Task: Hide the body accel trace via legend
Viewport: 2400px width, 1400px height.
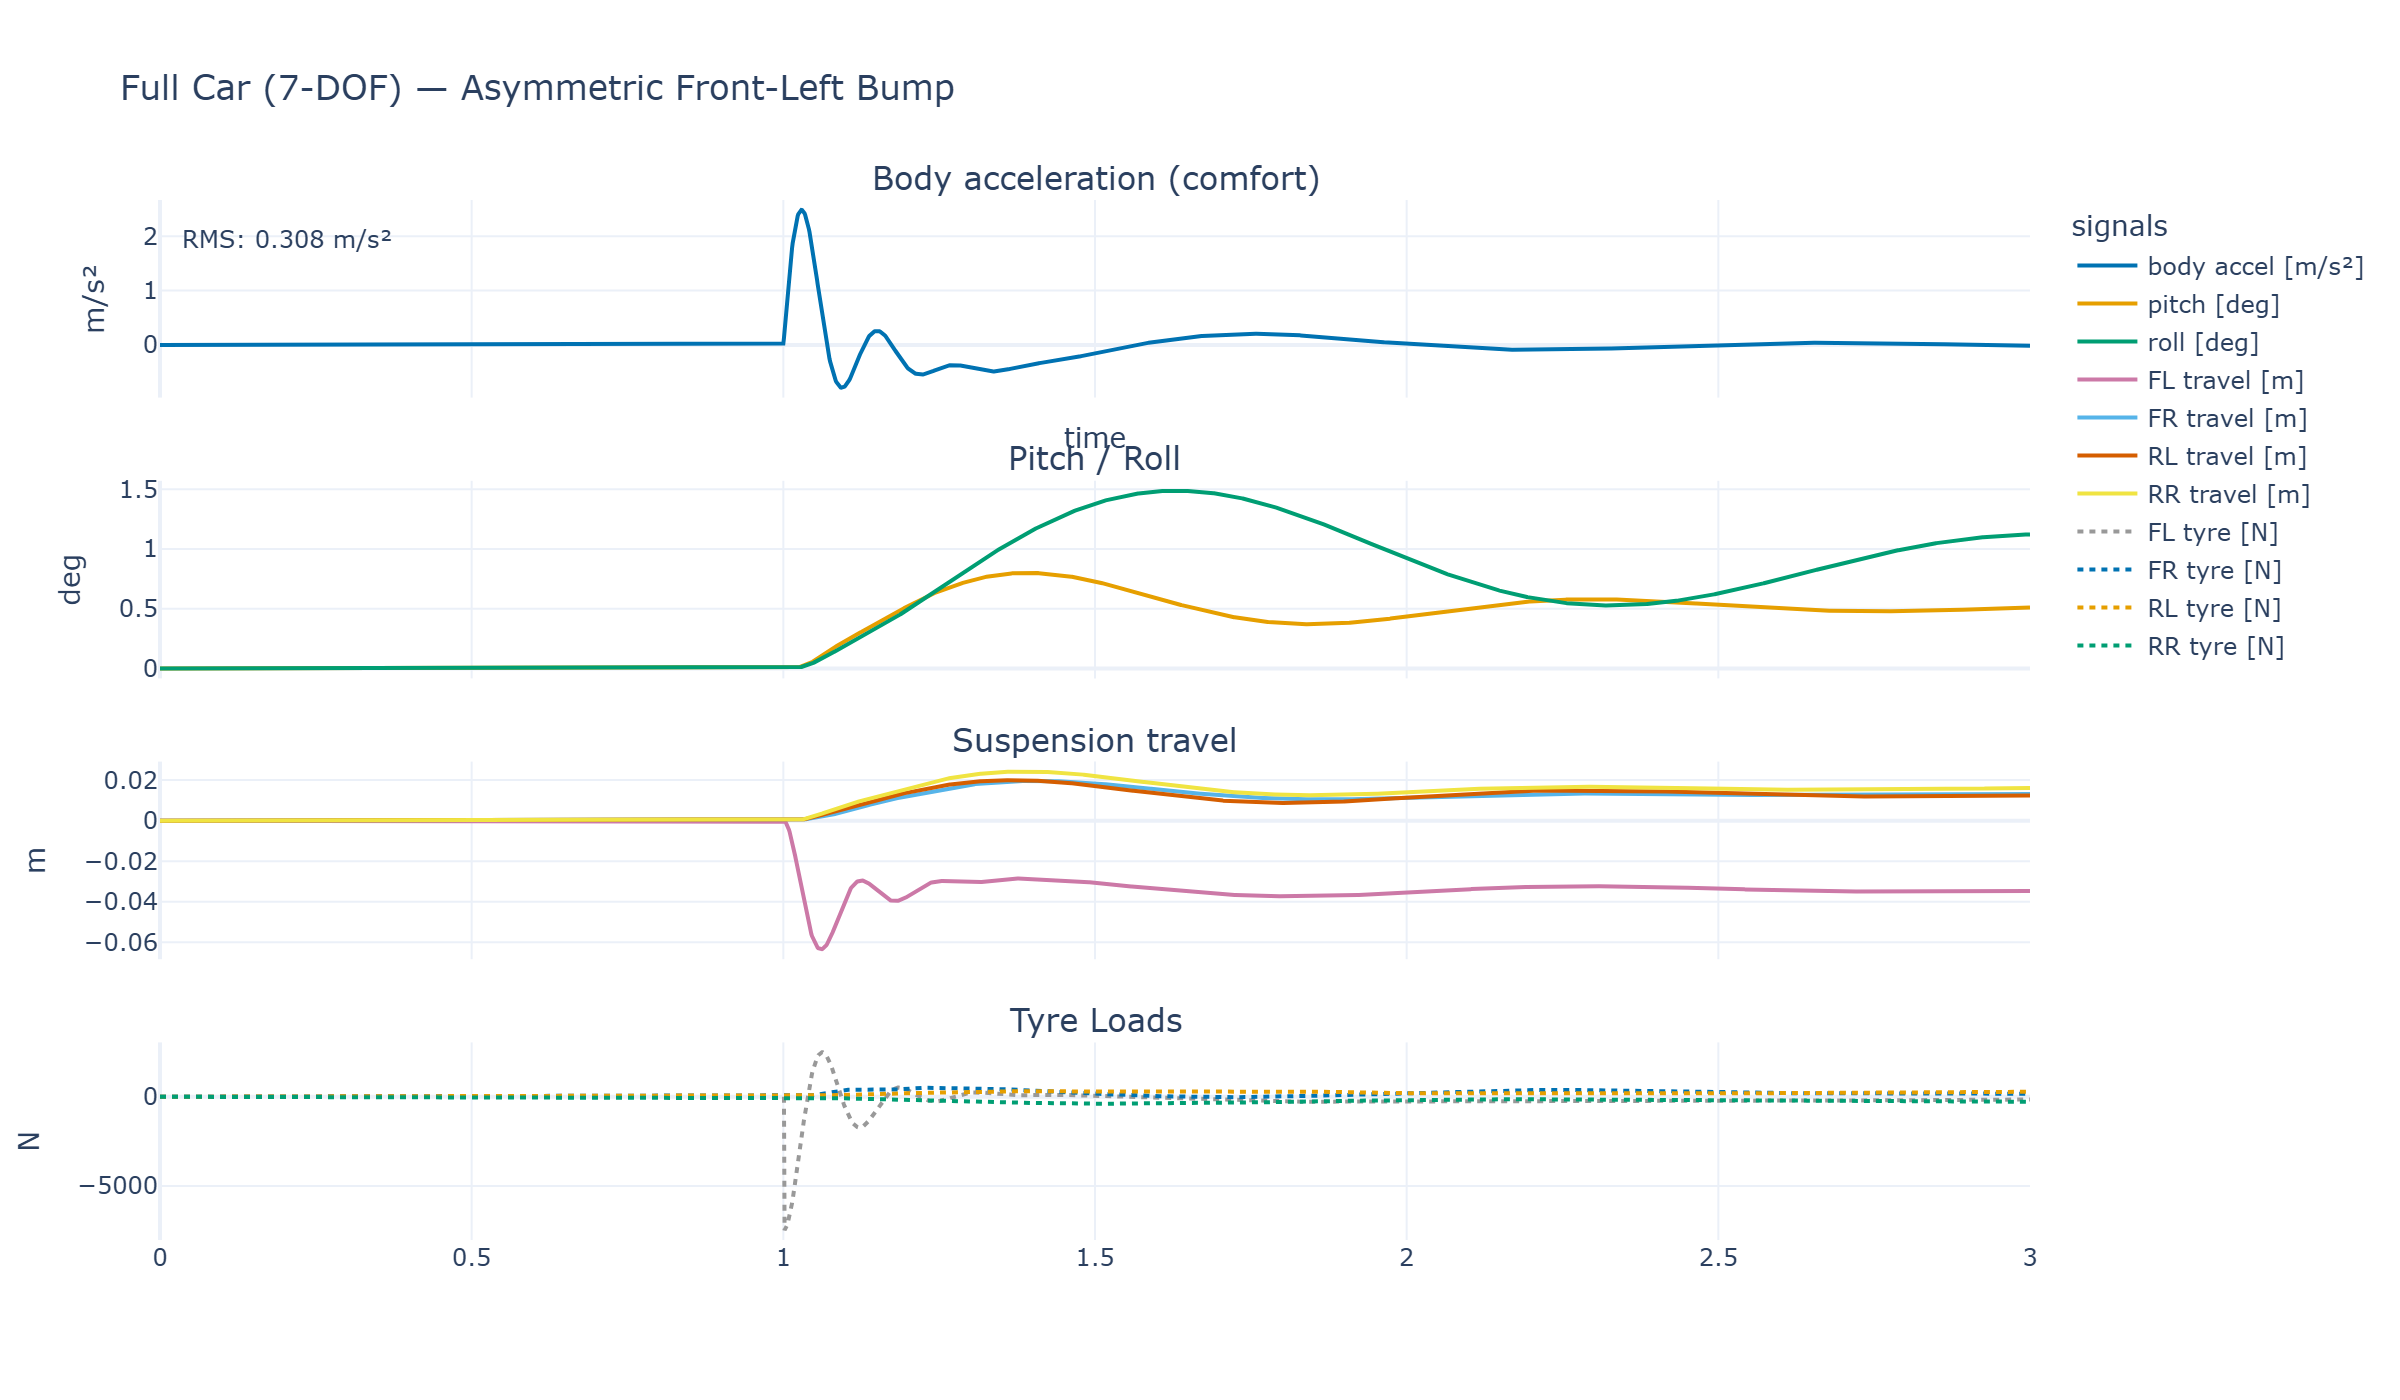Action: click(x=2220, y=266)
